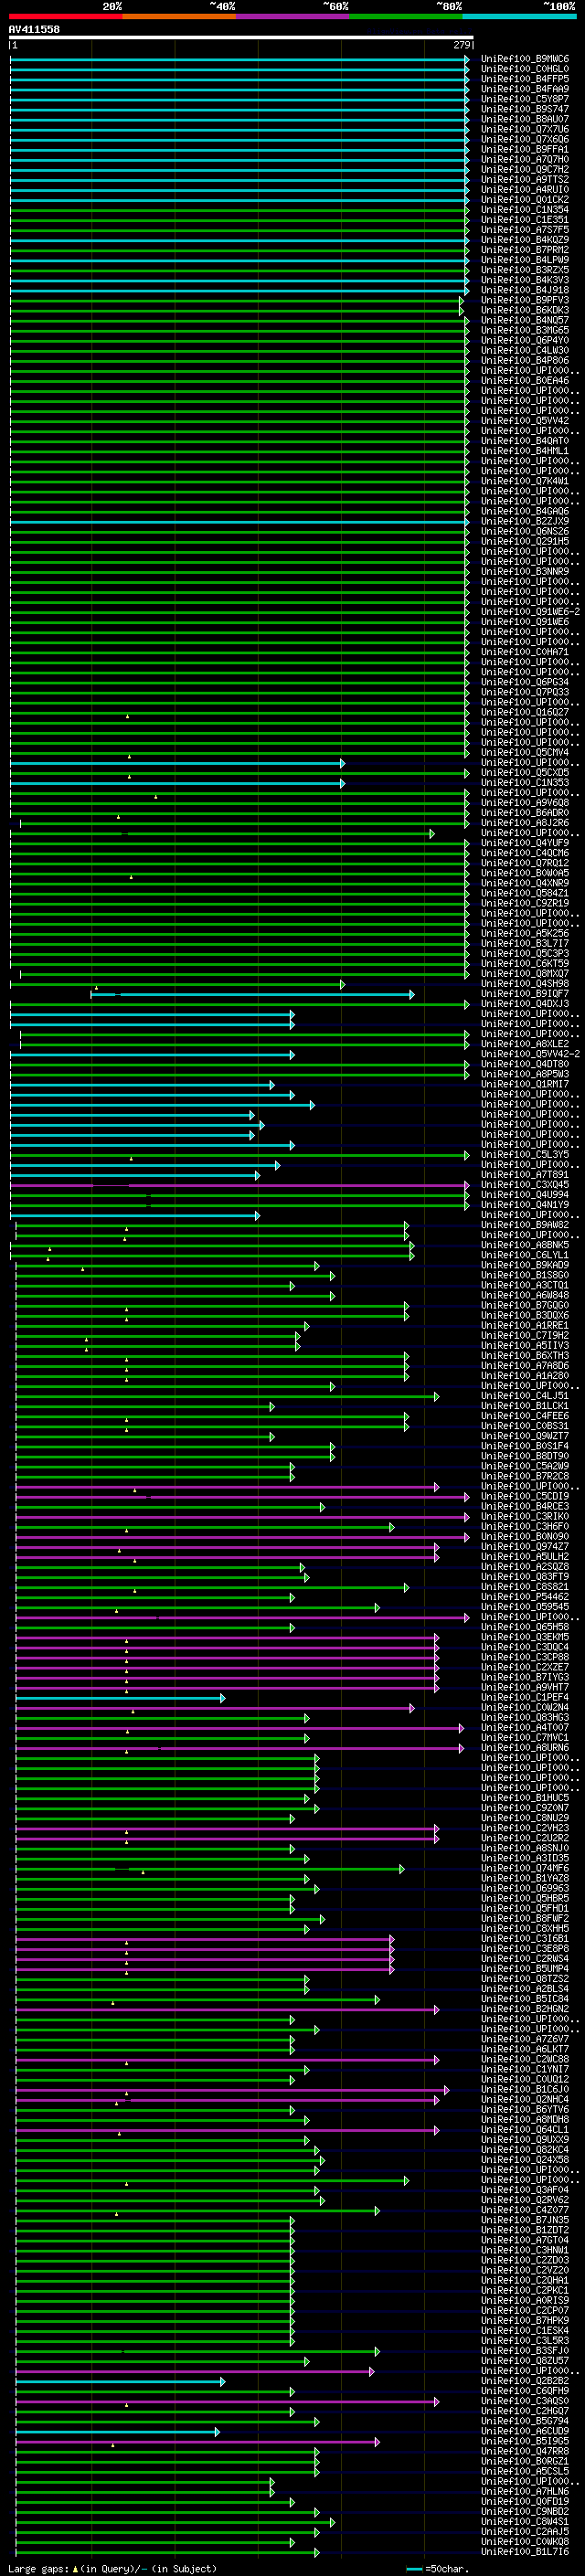This screenshot has height=2576, width=585.
Task: Select label UniRef100_Q9C7H2
Action: coord(525,169)
